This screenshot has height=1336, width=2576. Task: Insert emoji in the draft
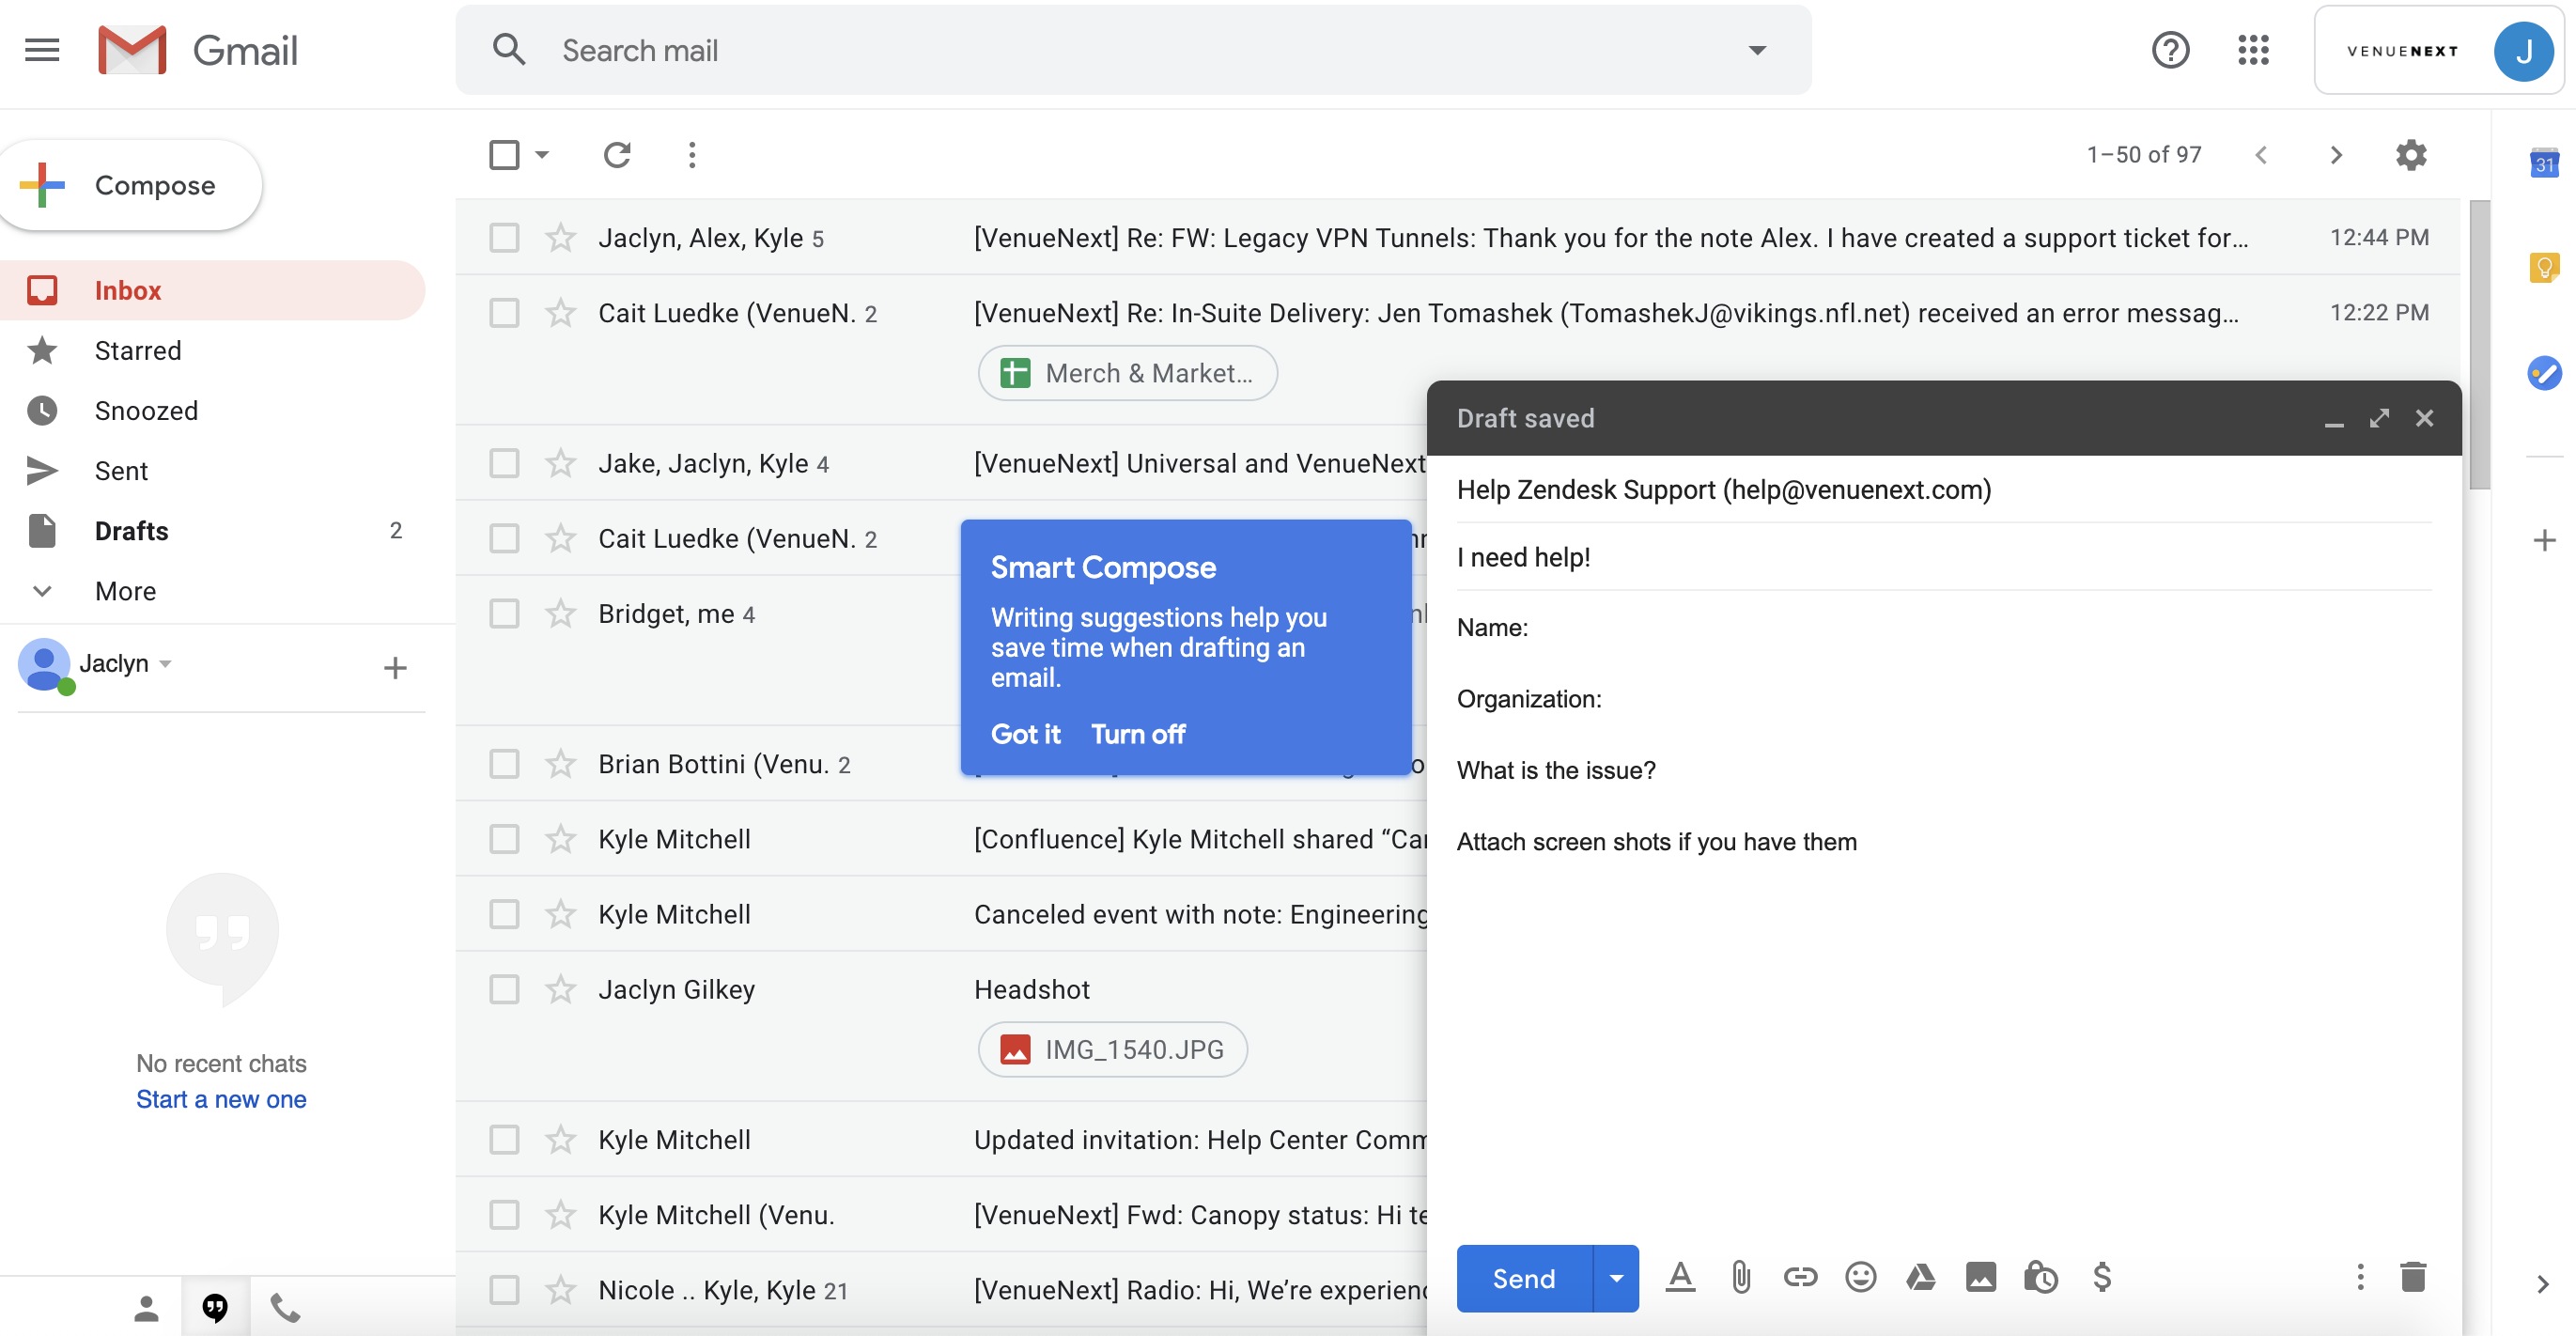(x=1860, y=1277)
